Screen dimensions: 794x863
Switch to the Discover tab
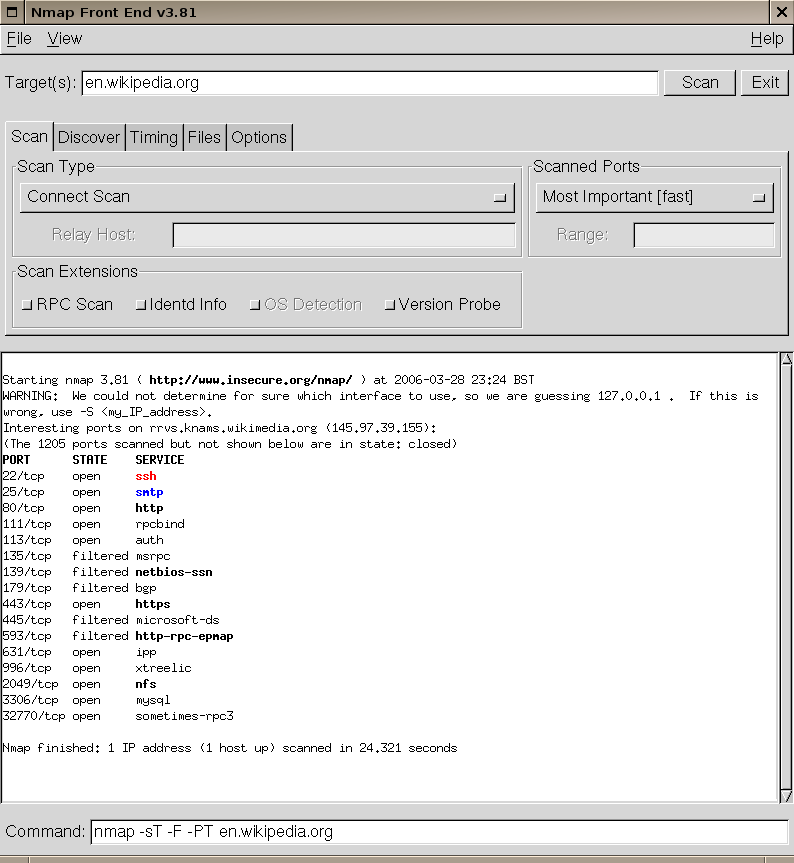pyautogui.click(x=89, y=138)
